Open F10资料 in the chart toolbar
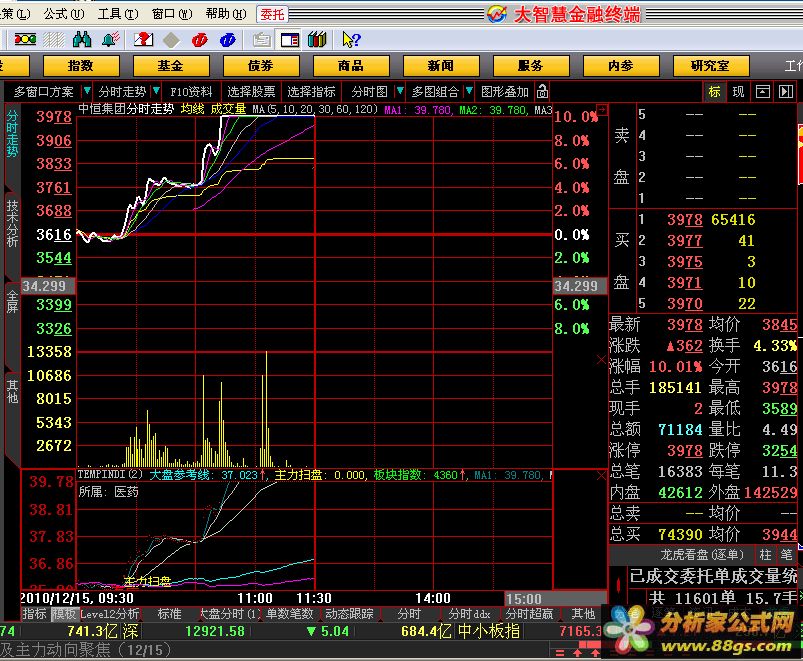 point(191,92)
